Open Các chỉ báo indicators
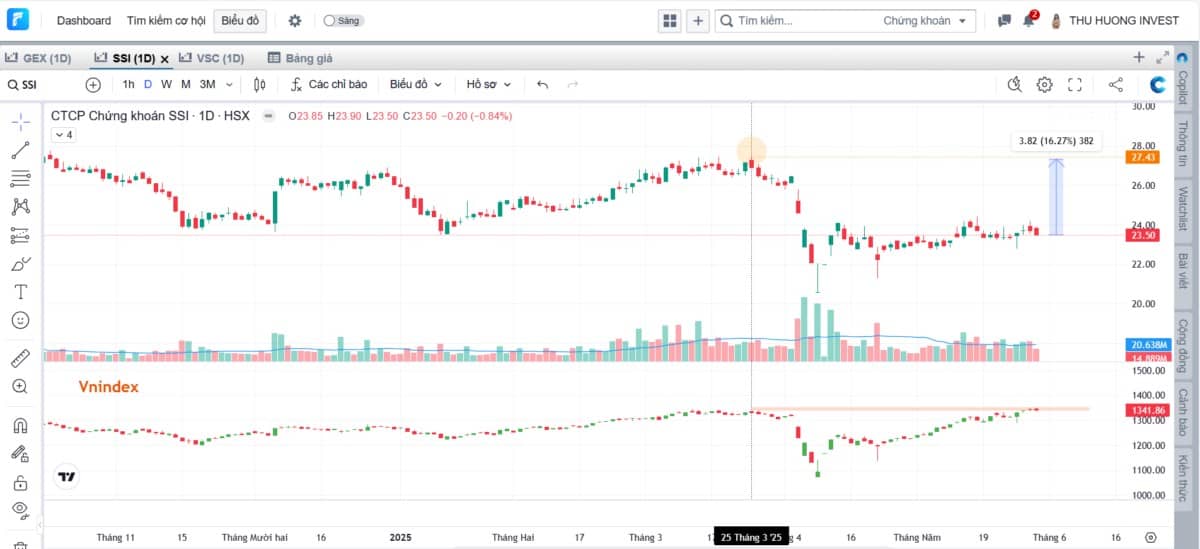Viewport: 1200px width, 549px height. pos(328,85)
